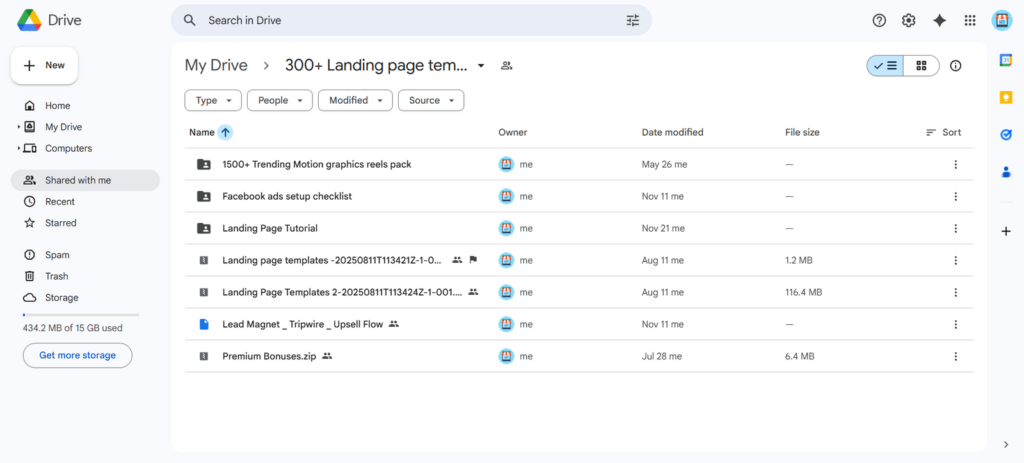Click the New button

[44, 65]
